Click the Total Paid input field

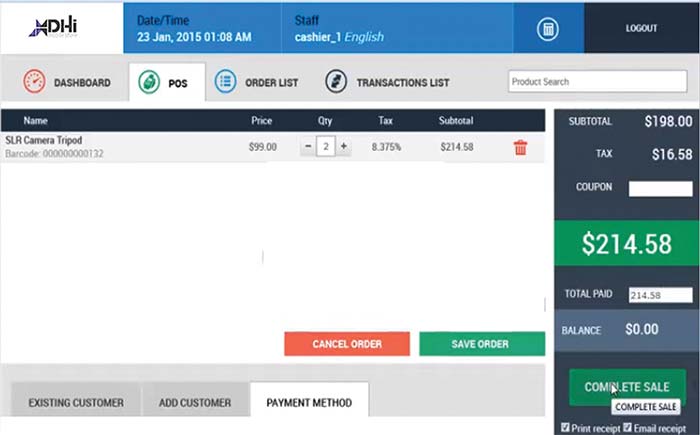point(660,295)
